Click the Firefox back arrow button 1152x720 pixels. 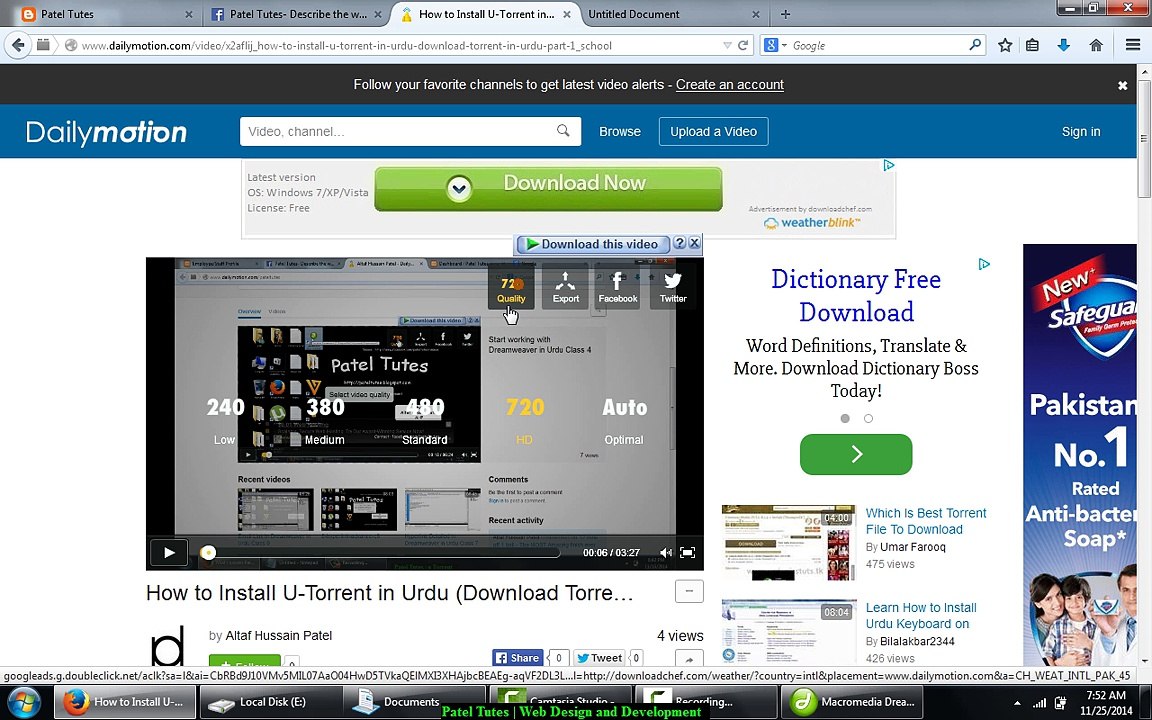pos(18,45)
